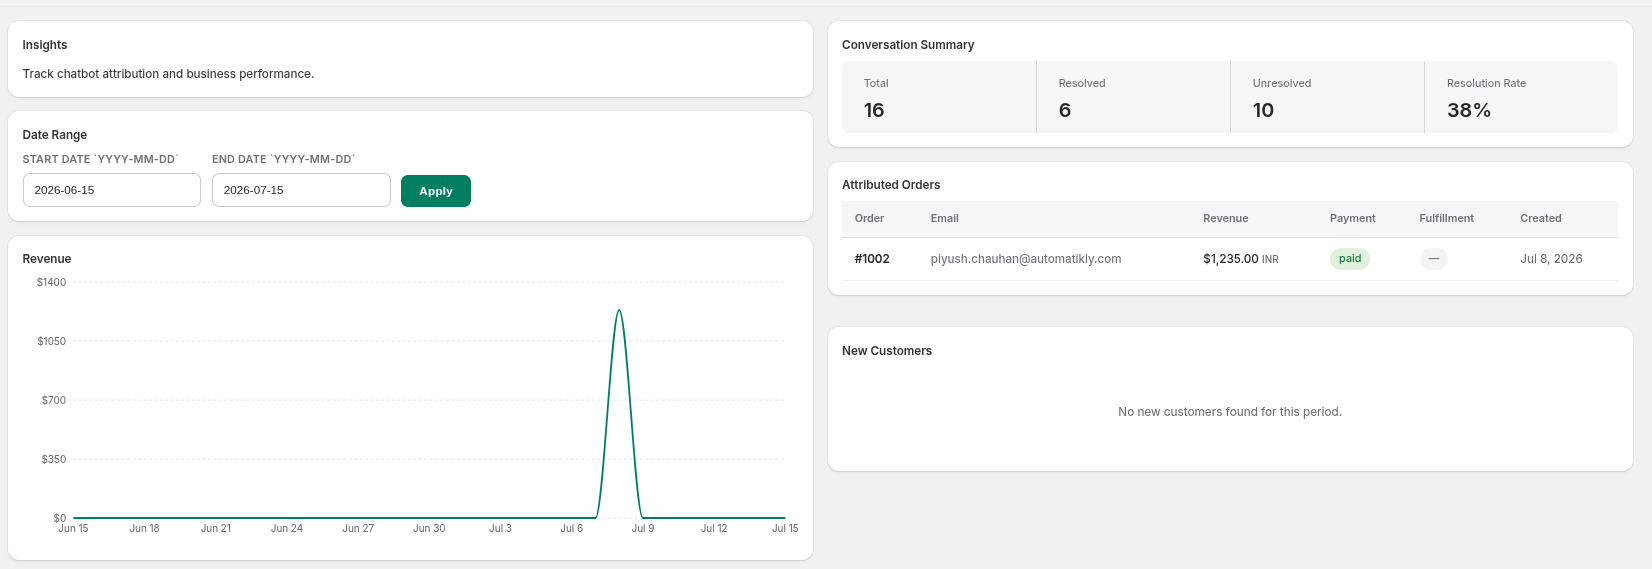Image resolution: width=1652 pixels, height=569 pixels.
Task: Click 'Track chatbot attribution' description text
Action: [x=168, y=74]
